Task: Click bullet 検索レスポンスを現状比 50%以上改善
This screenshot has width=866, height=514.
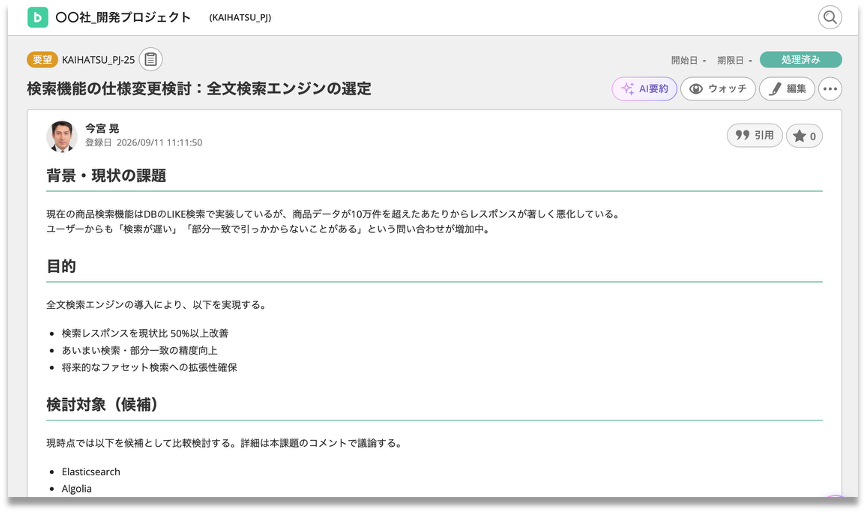Action: coord(145,333)
